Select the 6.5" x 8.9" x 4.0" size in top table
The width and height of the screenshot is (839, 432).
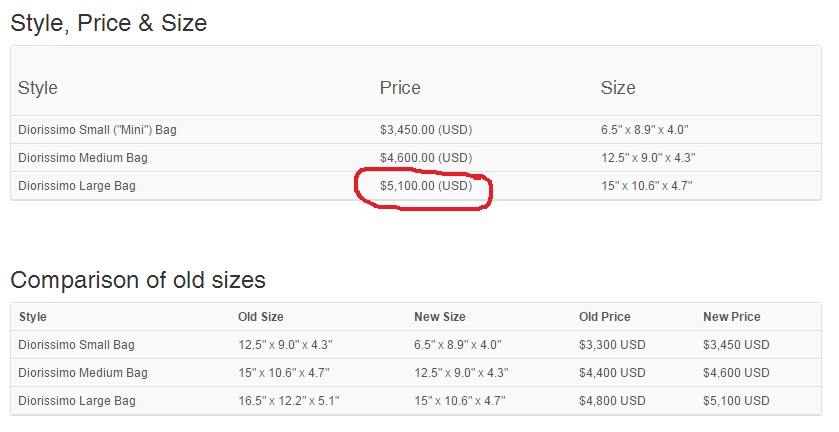(x=645, y=130)
